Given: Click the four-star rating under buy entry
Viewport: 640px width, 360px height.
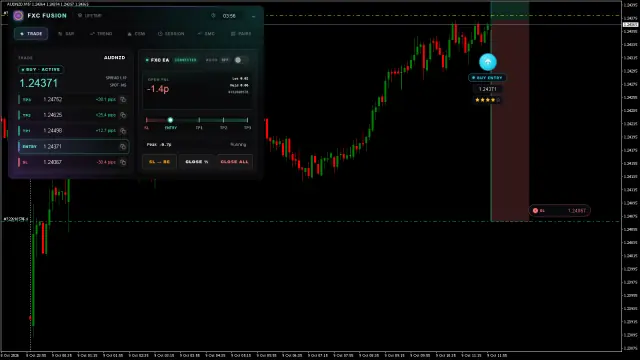Looking at the screenshot, I should pos(487,100).
